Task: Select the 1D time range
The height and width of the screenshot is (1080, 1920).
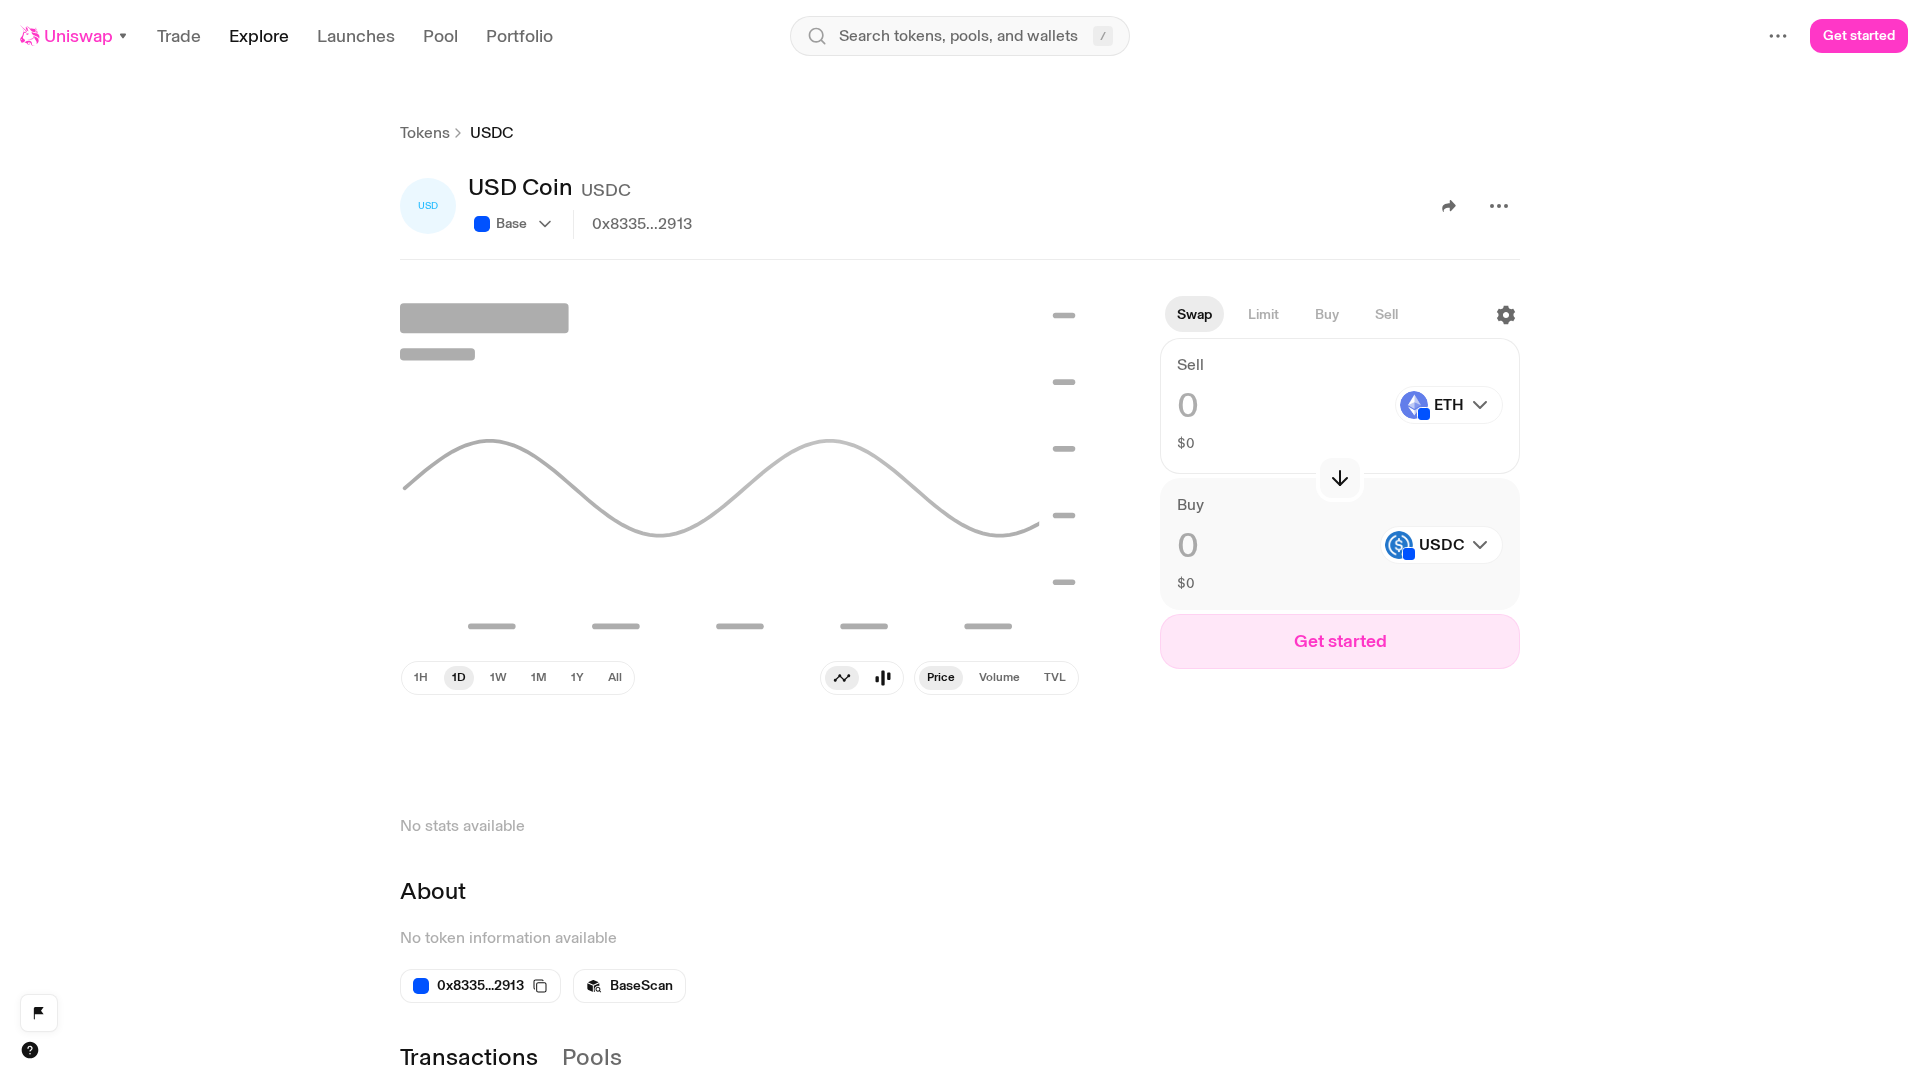Action: 459,678
